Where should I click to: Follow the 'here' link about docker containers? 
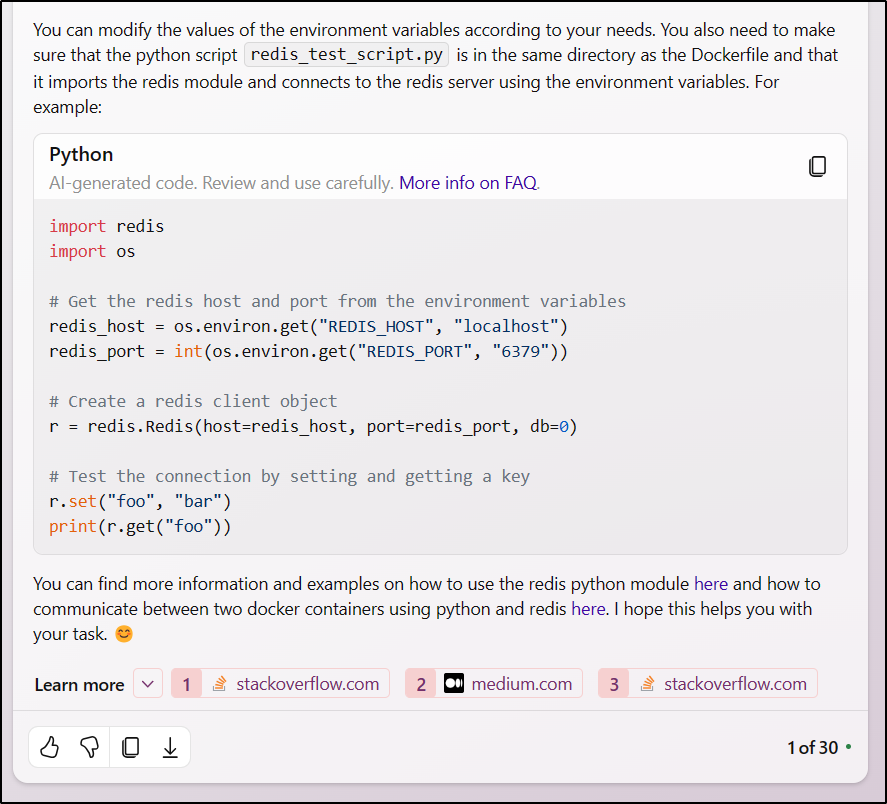pyautogui.click(x=588, y=609)
